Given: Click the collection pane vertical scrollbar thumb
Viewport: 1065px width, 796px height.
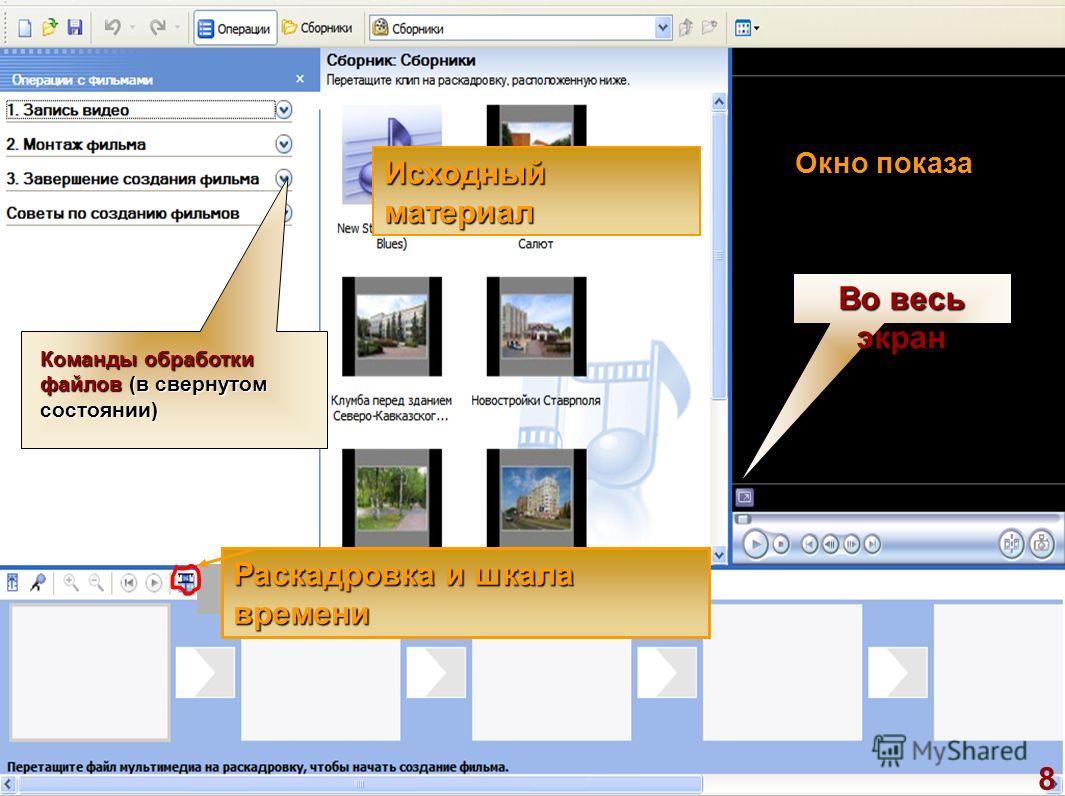Looking at the screenshot, I should 719,257.
